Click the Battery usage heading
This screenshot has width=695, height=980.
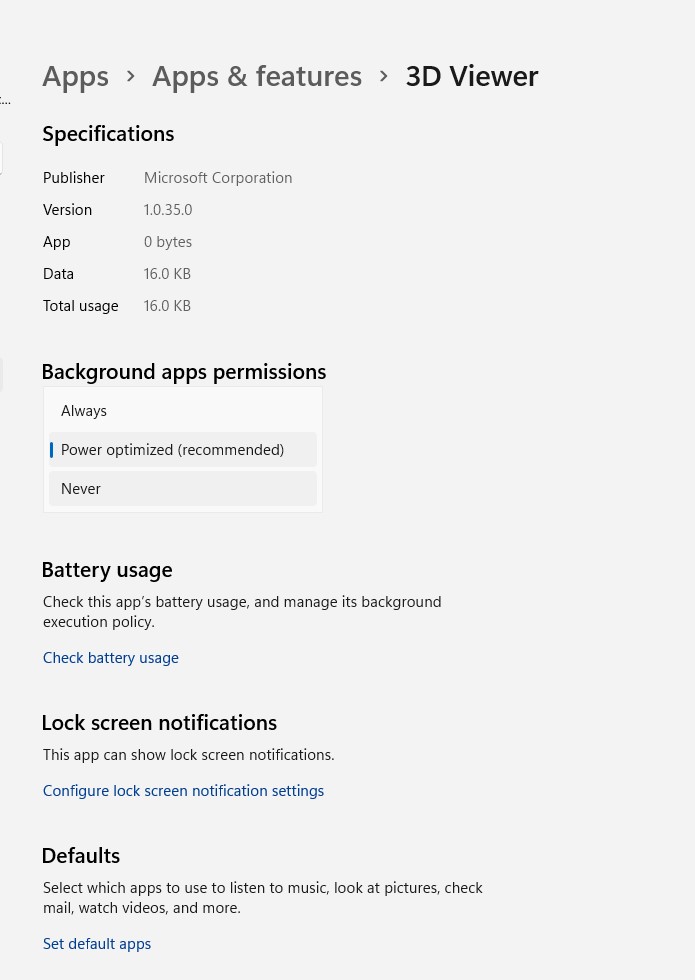[107, 570]
